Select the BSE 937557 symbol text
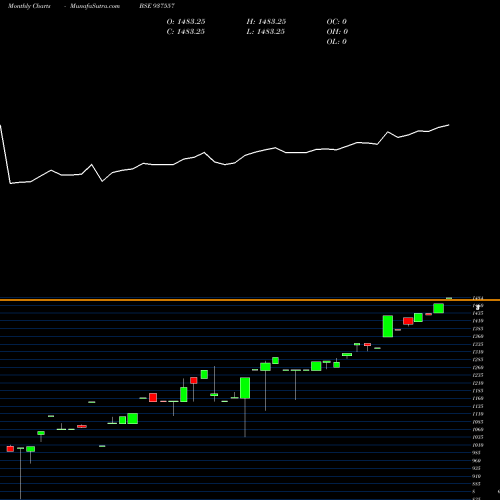500x500 pixels. [x=157, y=6]
